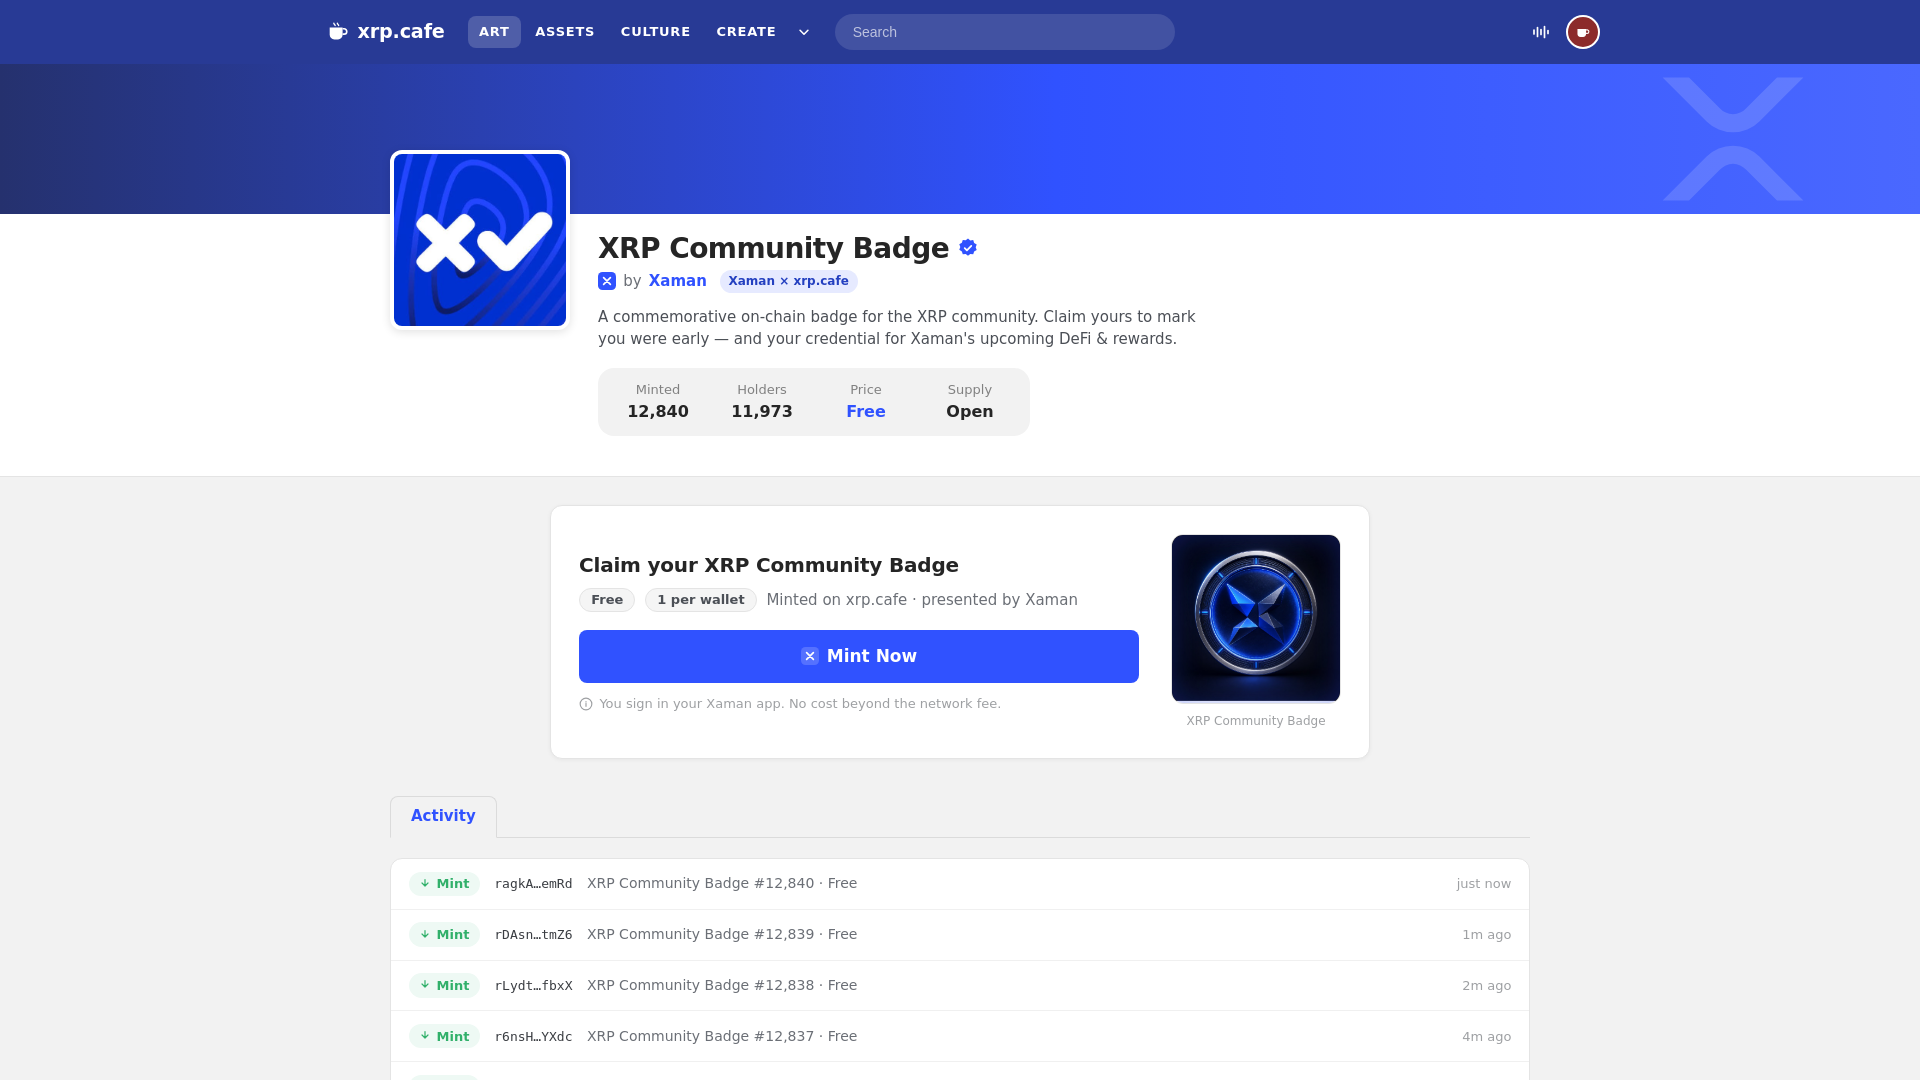Expand the chevron dropdown beside CREATE
Image resolution: width=1920 pixels, height=1080 pixels.
(x=804, y=32)
